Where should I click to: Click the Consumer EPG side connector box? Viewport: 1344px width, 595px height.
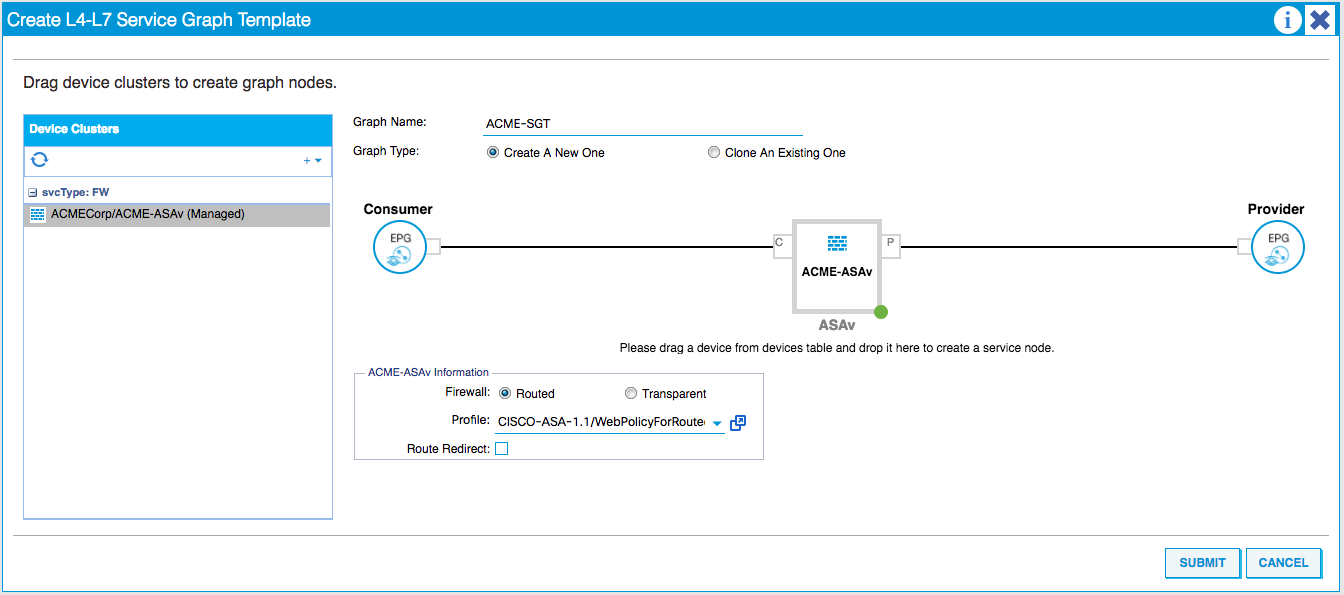pyautogui.click(x=433, y=246)
